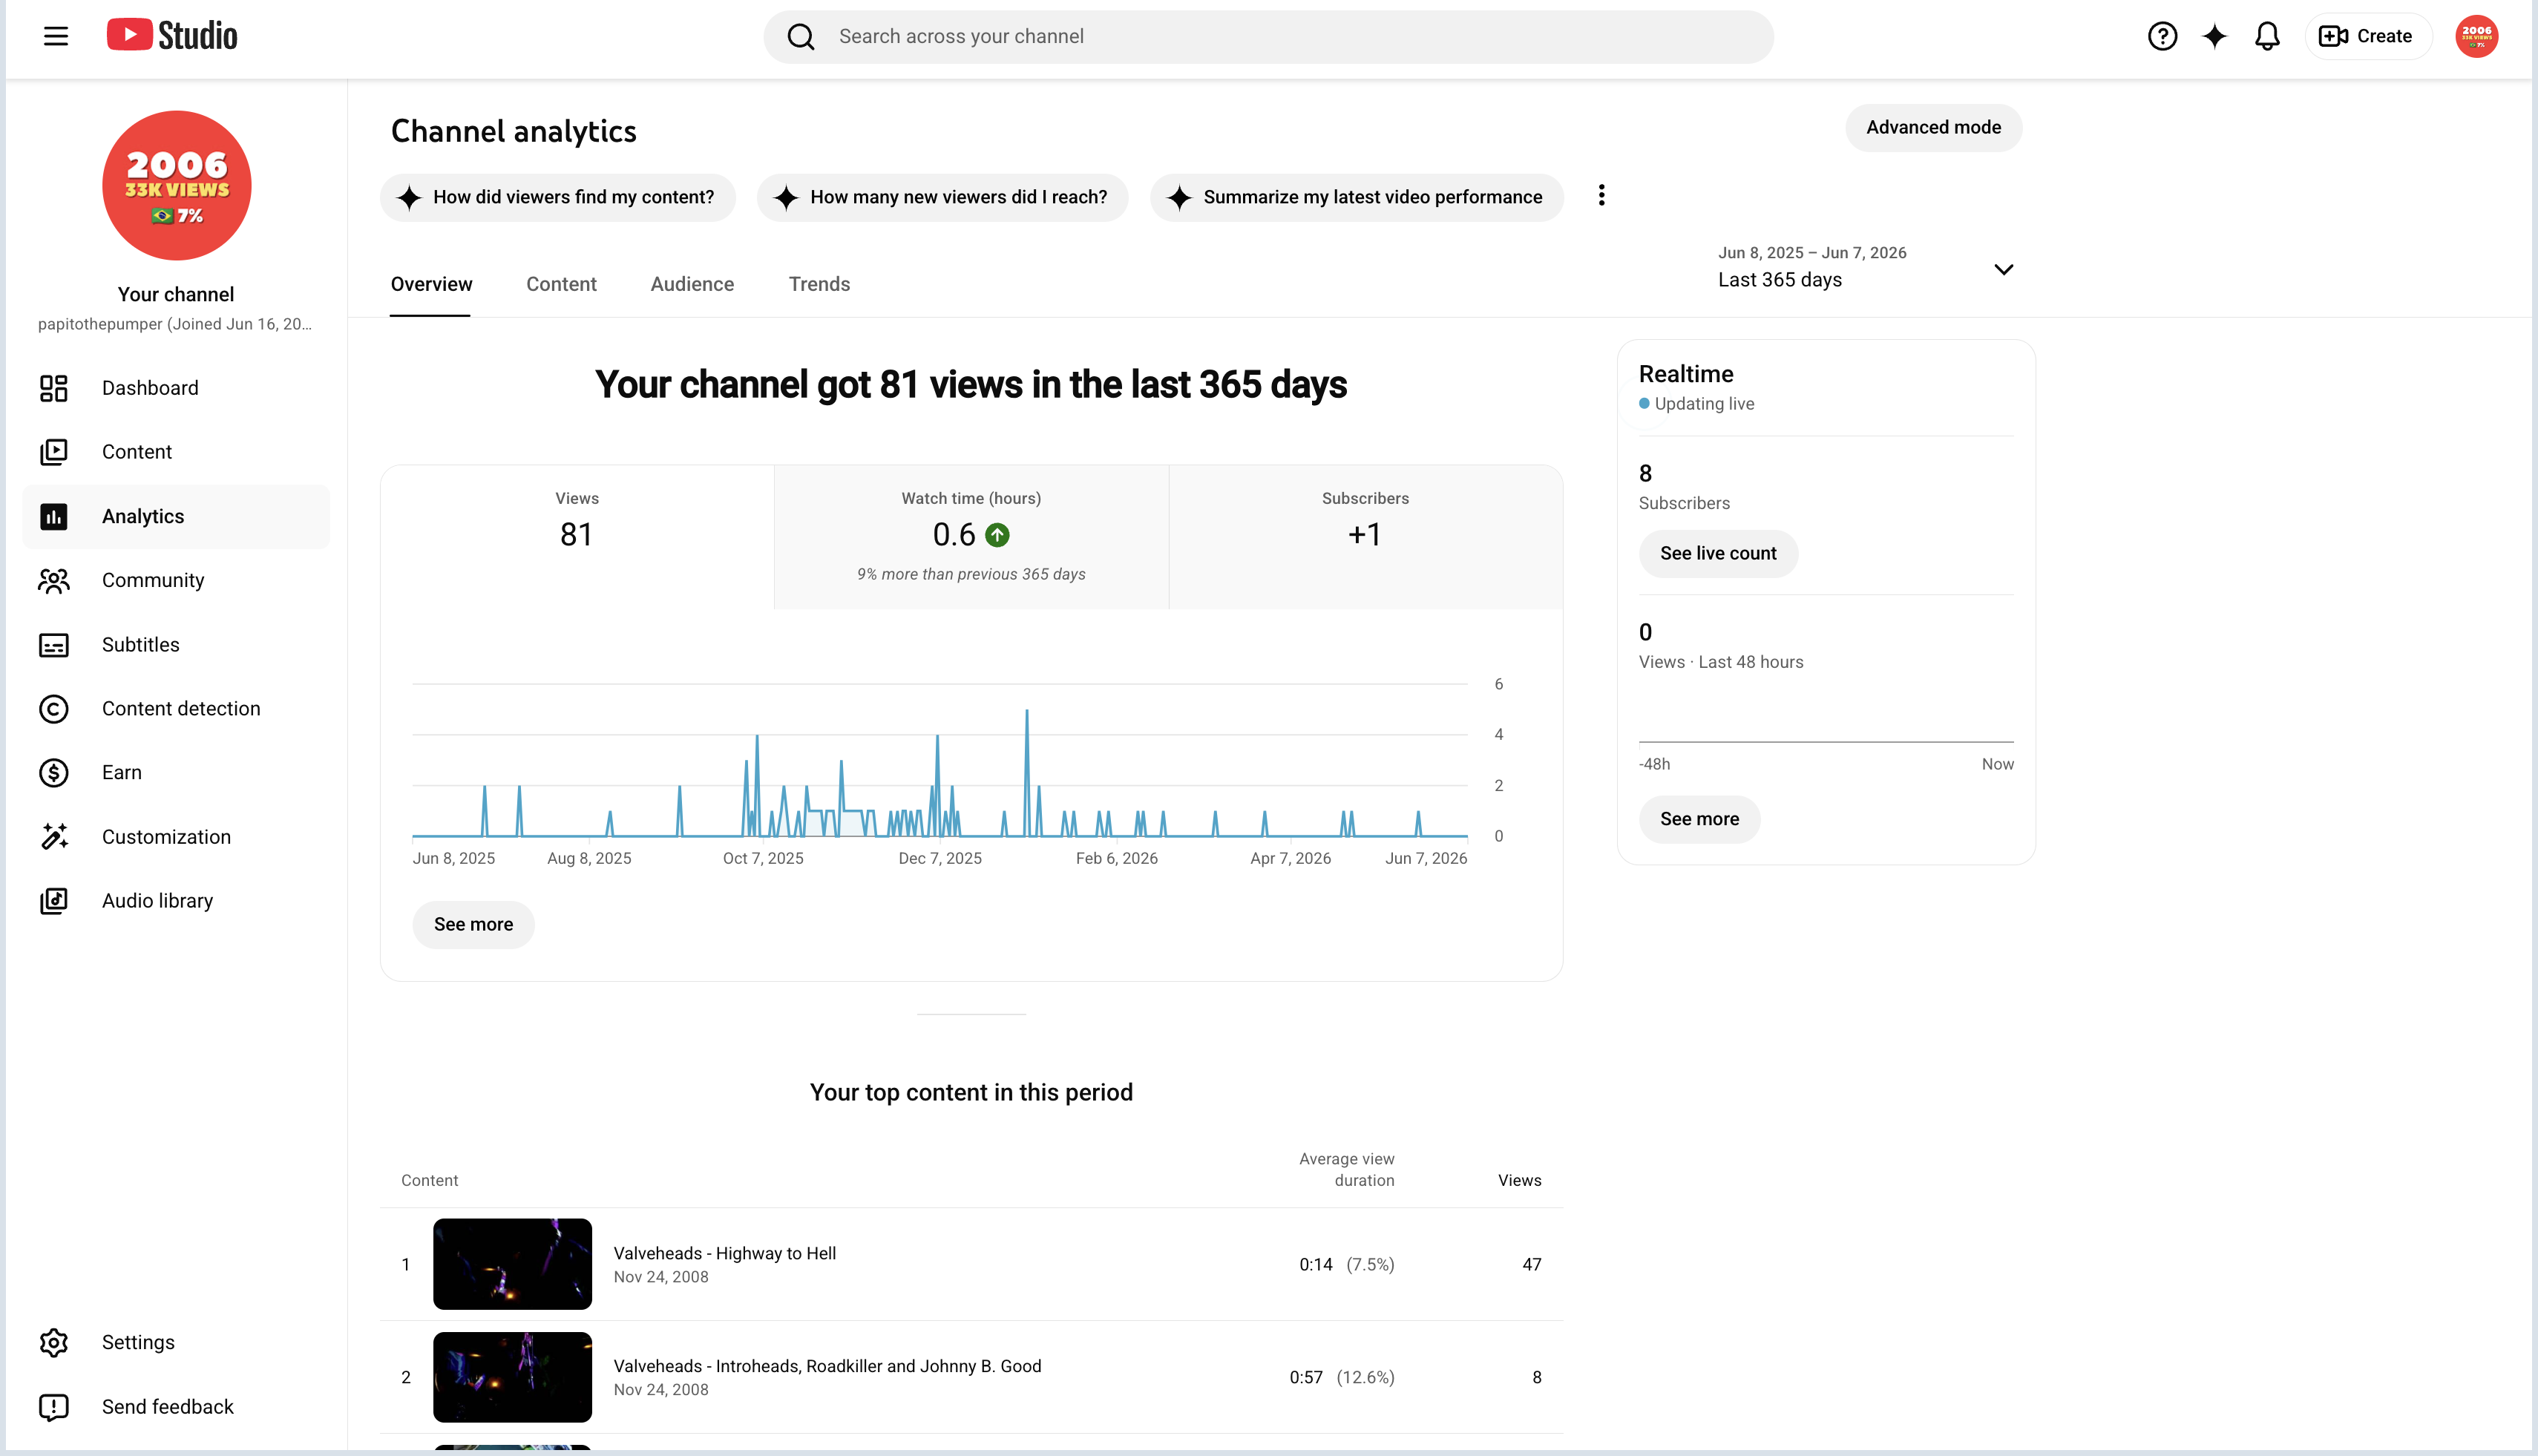
Task: Click the Content sidebar icon
Action: 54,452
